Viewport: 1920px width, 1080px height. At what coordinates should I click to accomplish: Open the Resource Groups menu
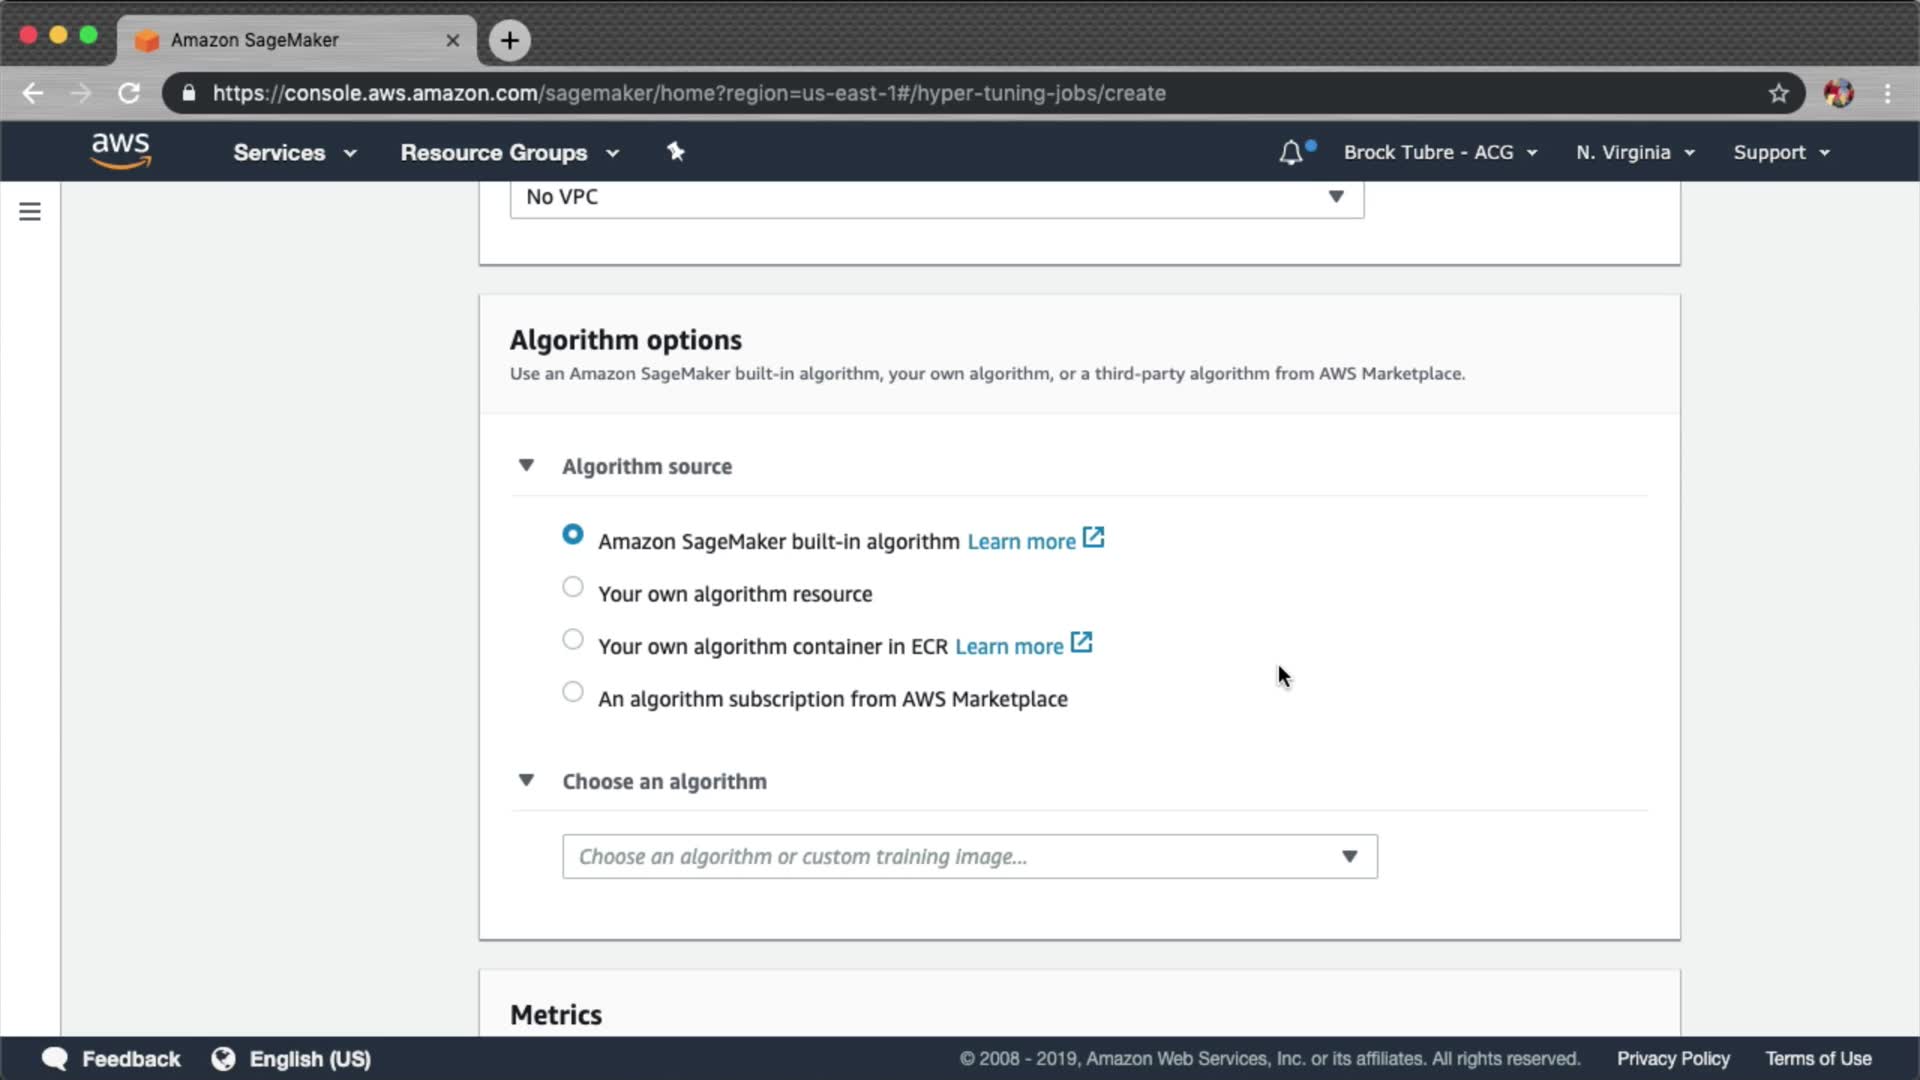pyautogui.click(x=509, y=153)
